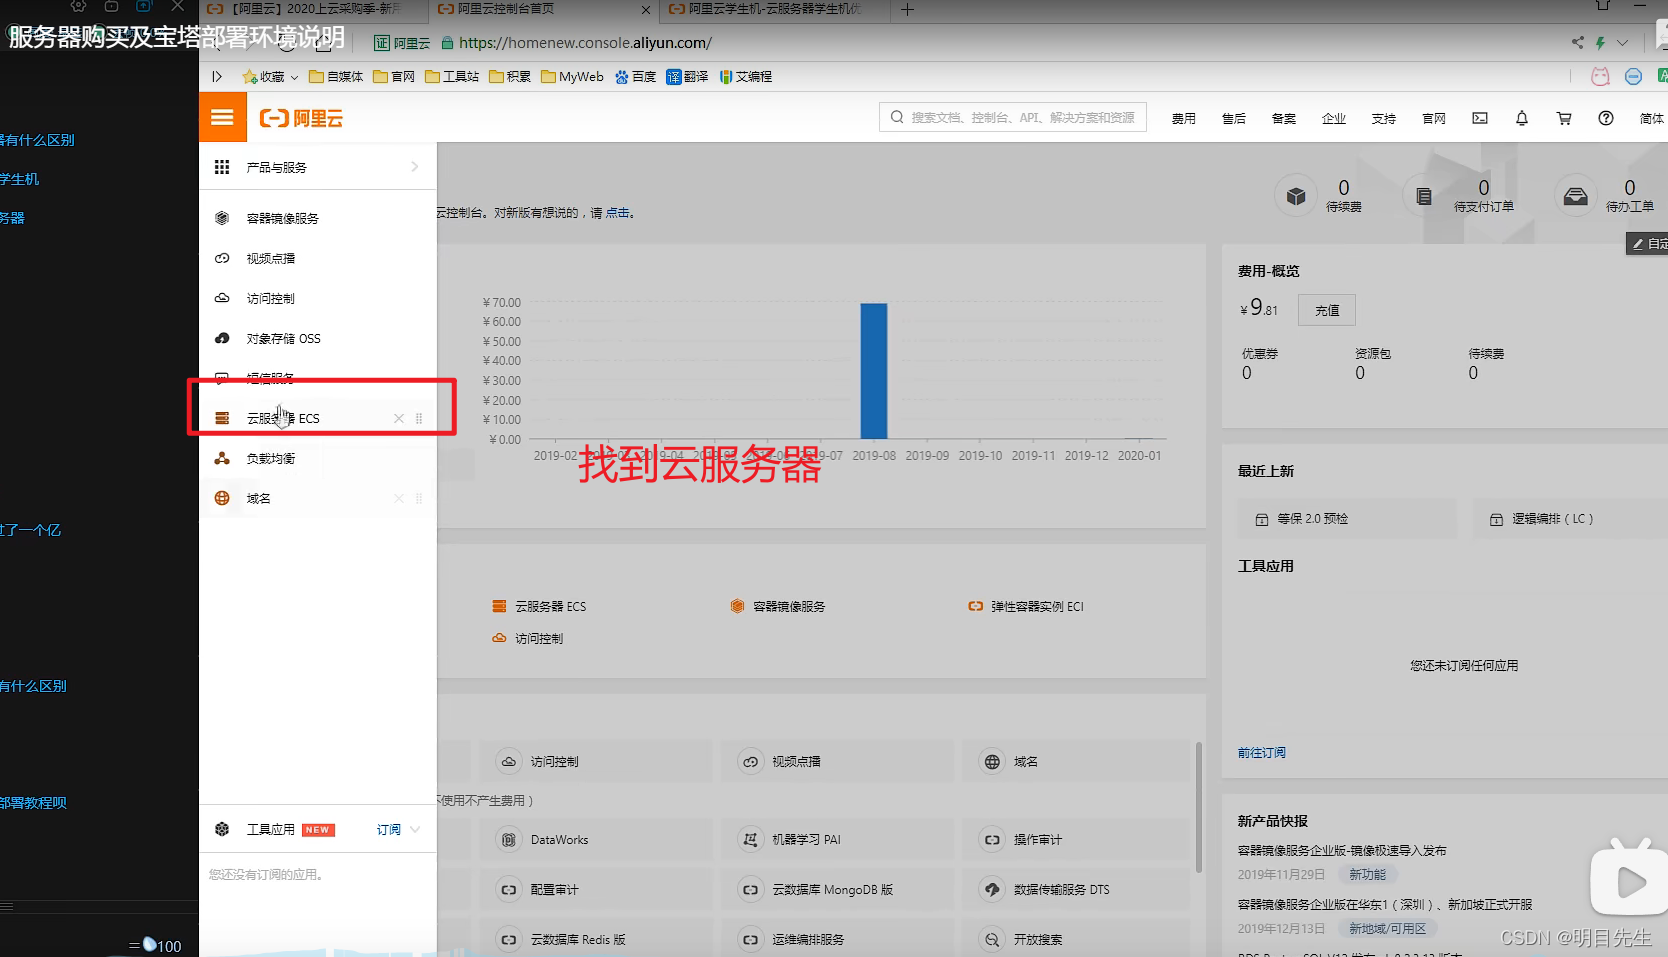The image size is (1668, 957).
Task: Open 云服务器 ECS in the recently visited section
Action: (x=539, y=606)
